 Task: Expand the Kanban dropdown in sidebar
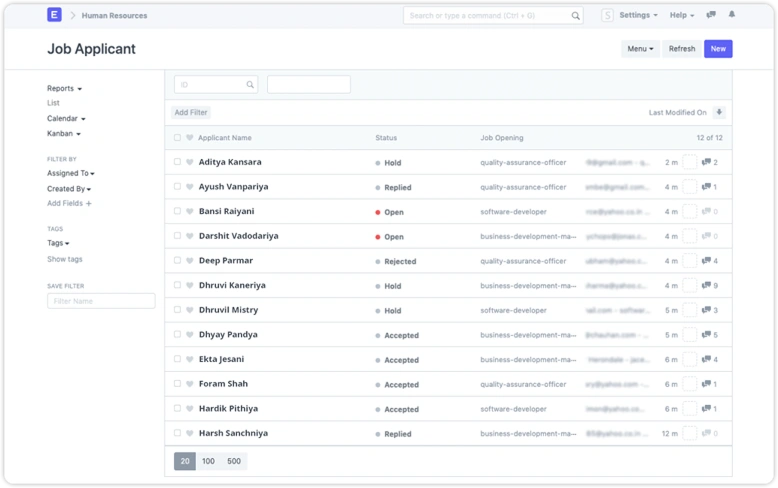tap(64, 133)
